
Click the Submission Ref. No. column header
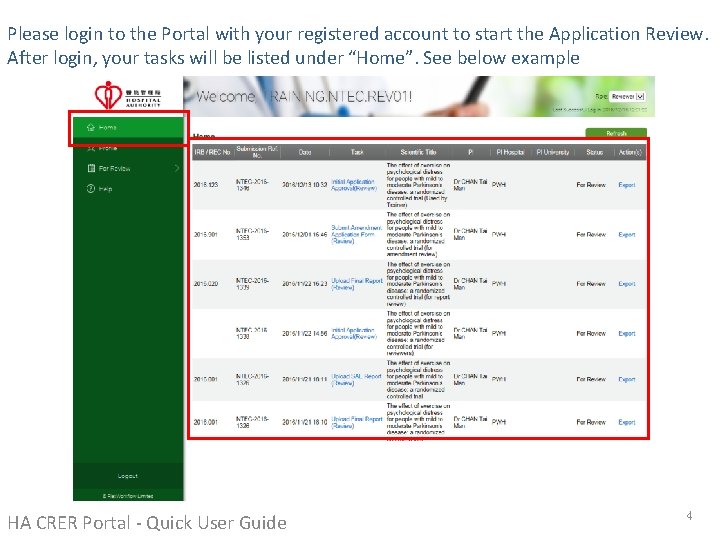click(x=257, y=152)
